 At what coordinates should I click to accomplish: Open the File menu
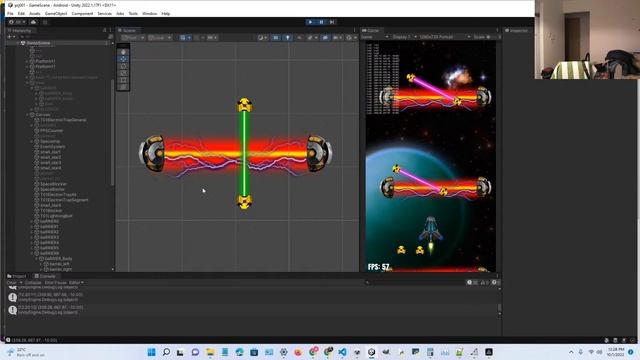[x=10, y=13]
